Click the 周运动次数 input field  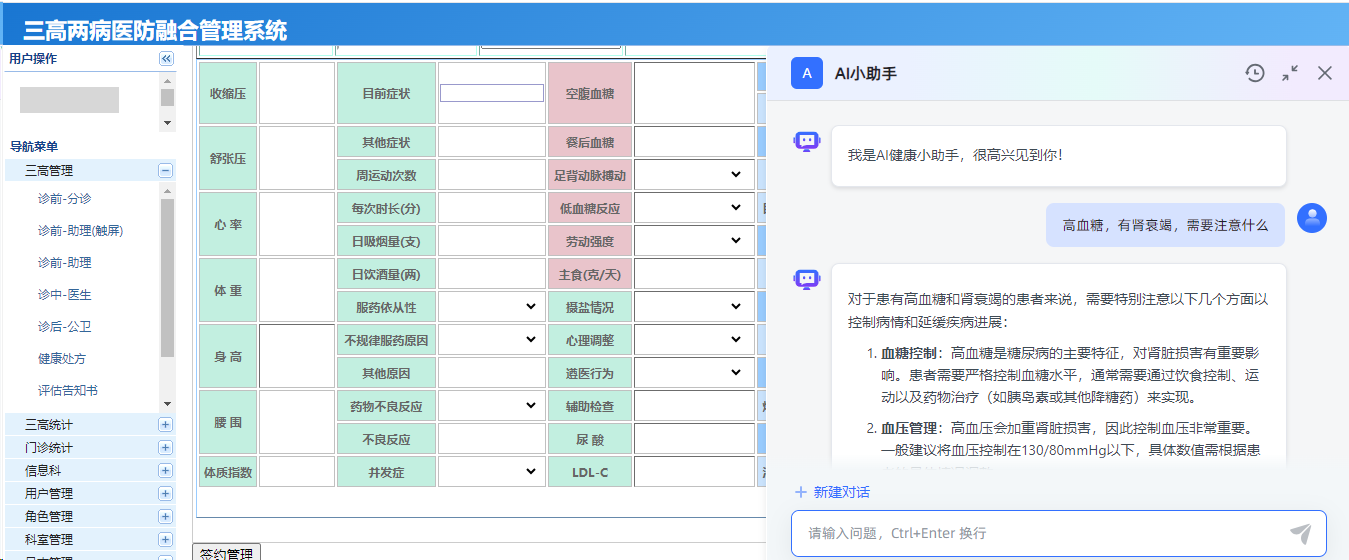coord(491,175)
